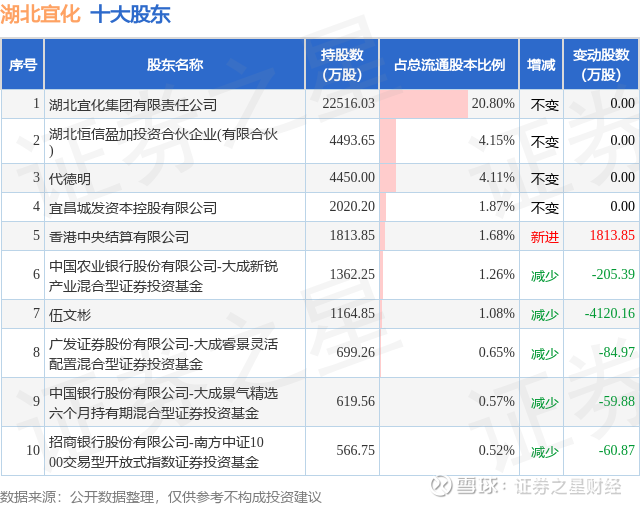The height and width of the screenshot is (506, 640).
Task: Click the 4.15% proportion bar
Action: 388,141
